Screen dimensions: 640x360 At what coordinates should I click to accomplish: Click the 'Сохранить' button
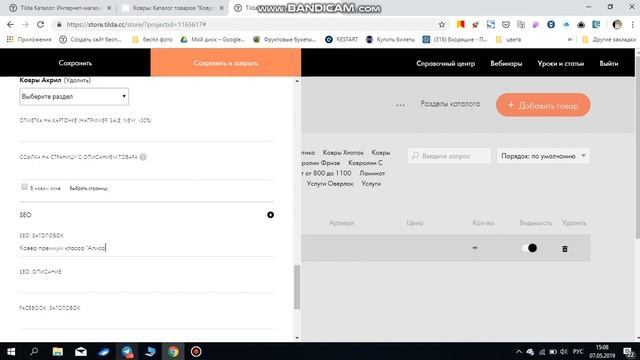tap(75, 63)
